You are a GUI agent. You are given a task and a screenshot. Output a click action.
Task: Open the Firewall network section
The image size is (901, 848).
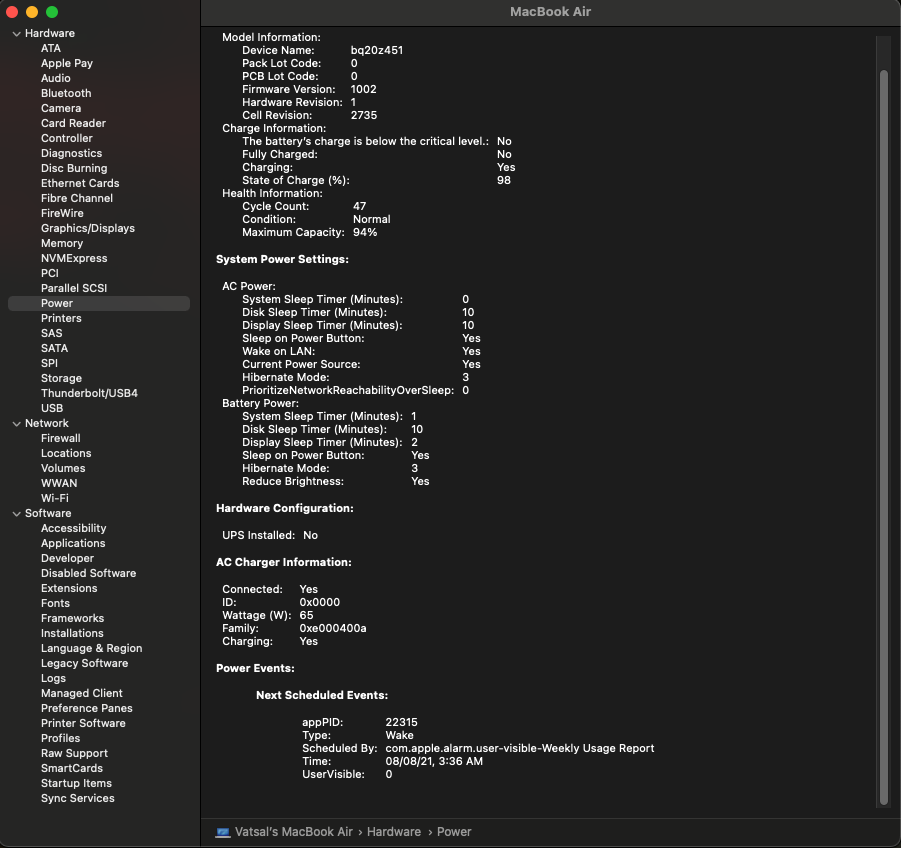(x=61, y=438)
